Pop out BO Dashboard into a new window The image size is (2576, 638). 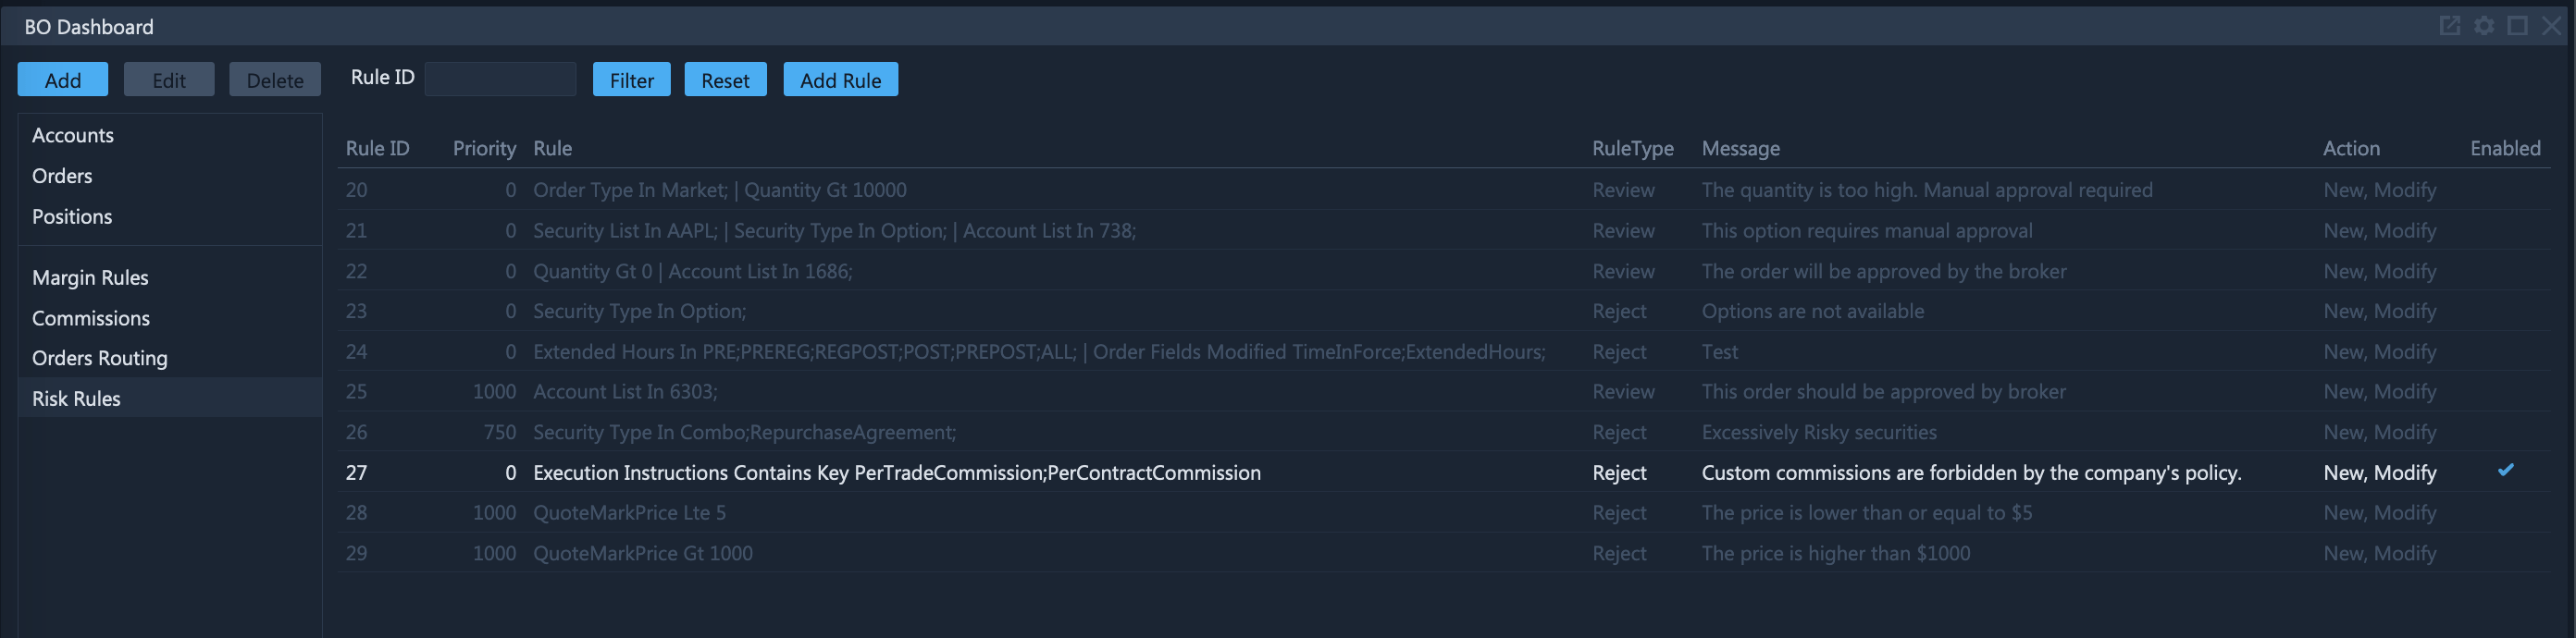2450,25
